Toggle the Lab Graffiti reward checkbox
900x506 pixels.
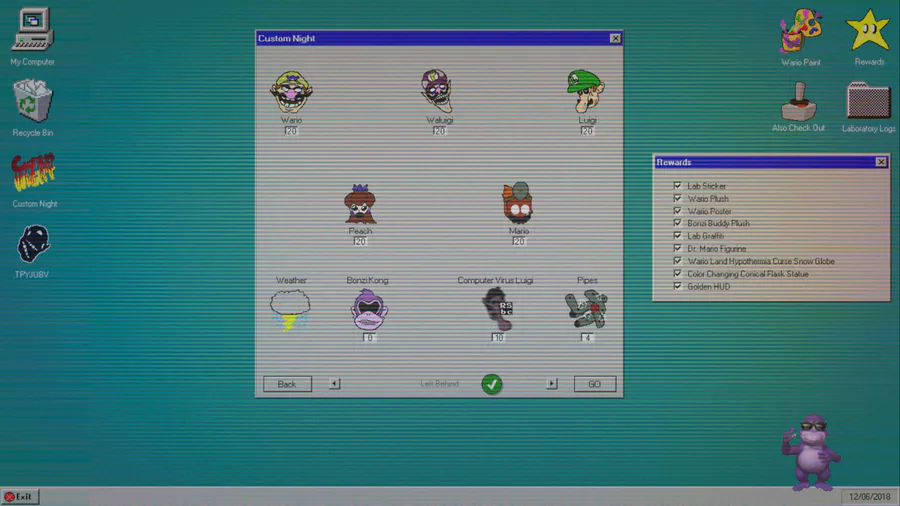(x=677, y=235)
